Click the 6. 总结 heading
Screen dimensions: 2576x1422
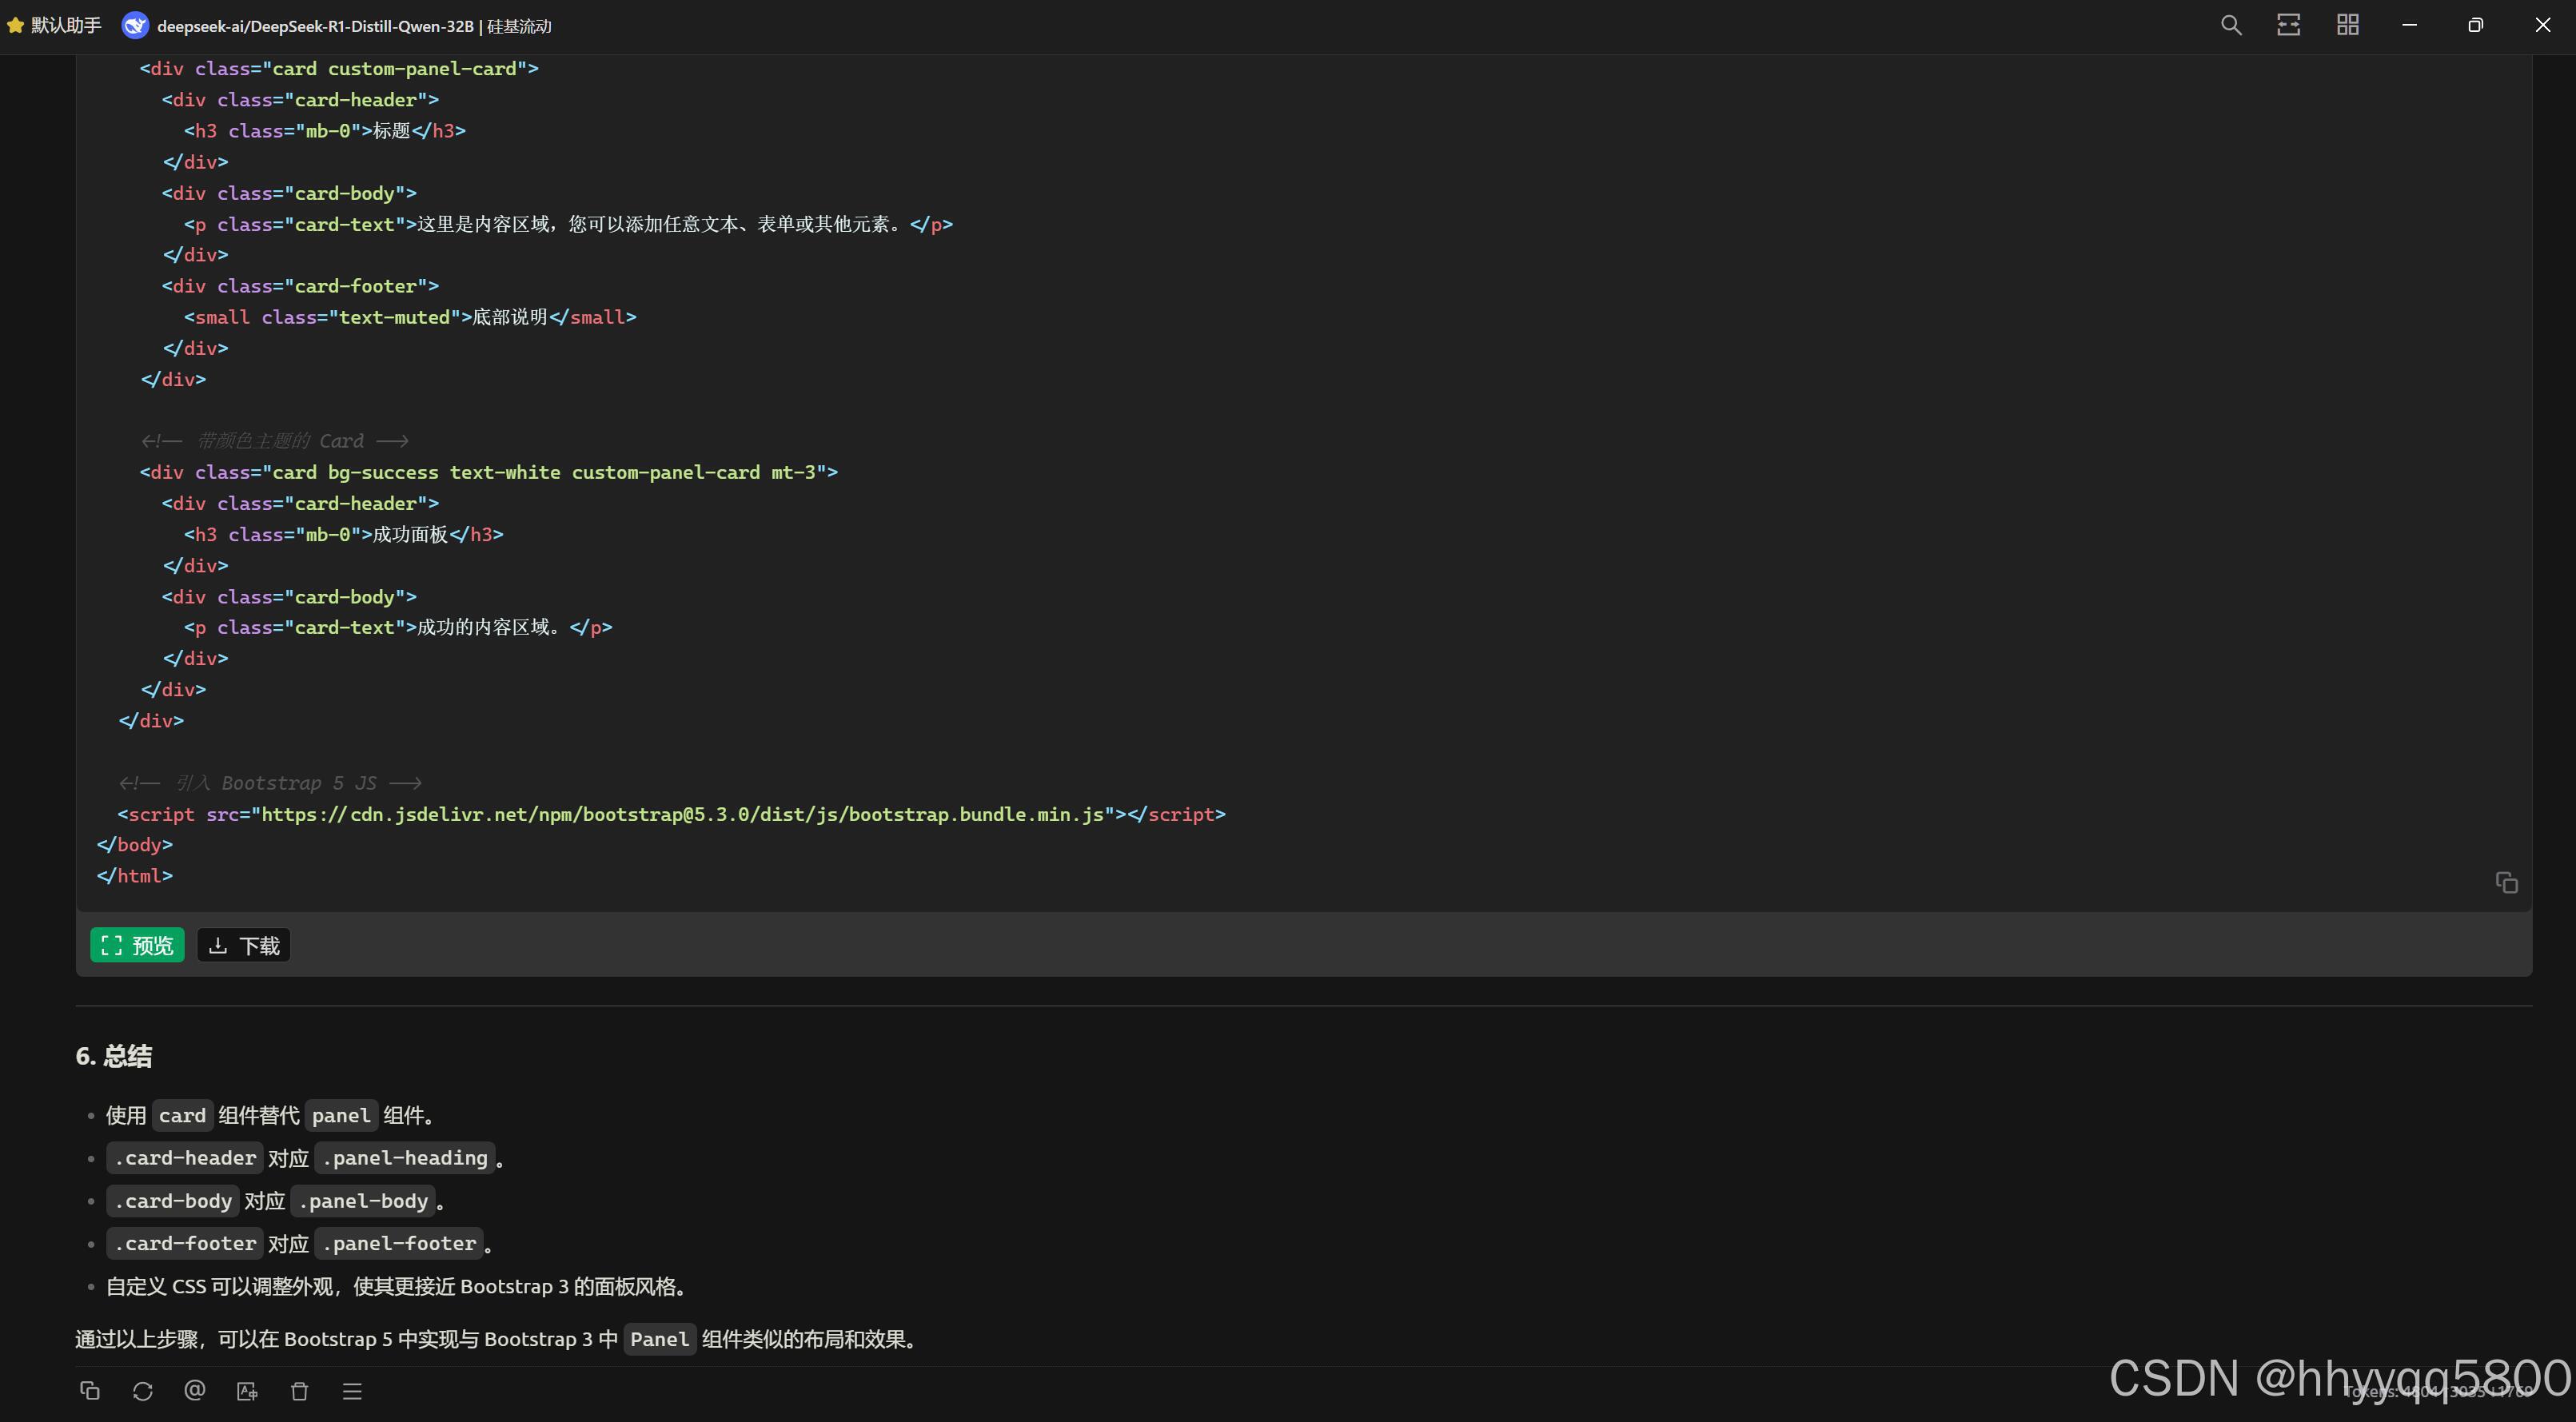coord(114,1056)
